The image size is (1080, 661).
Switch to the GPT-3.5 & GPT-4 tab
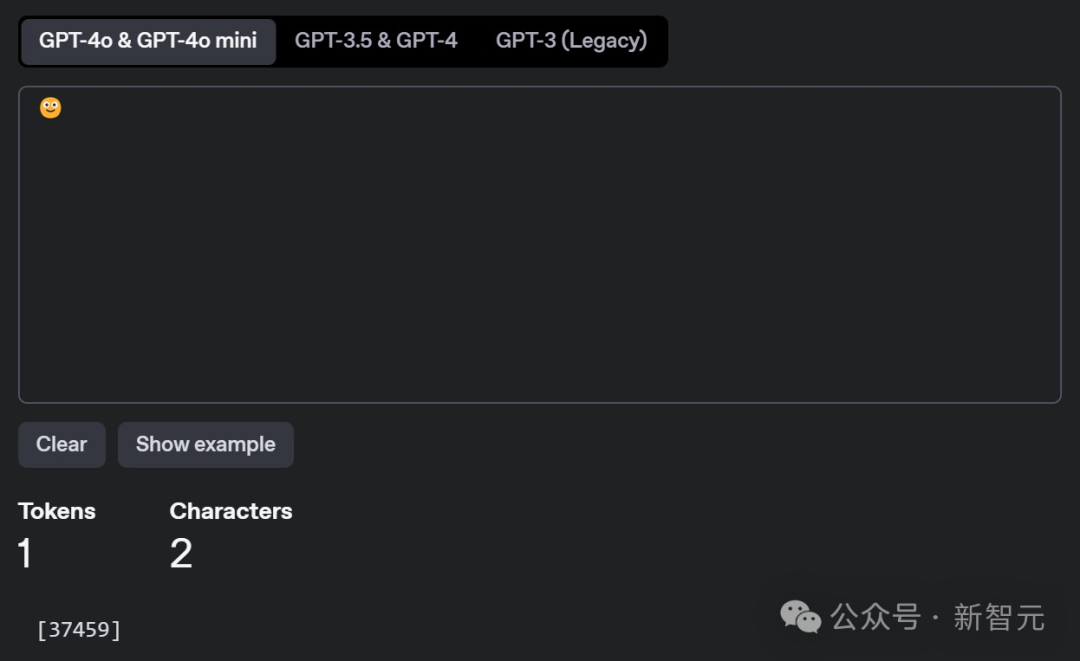coord(376,41)
